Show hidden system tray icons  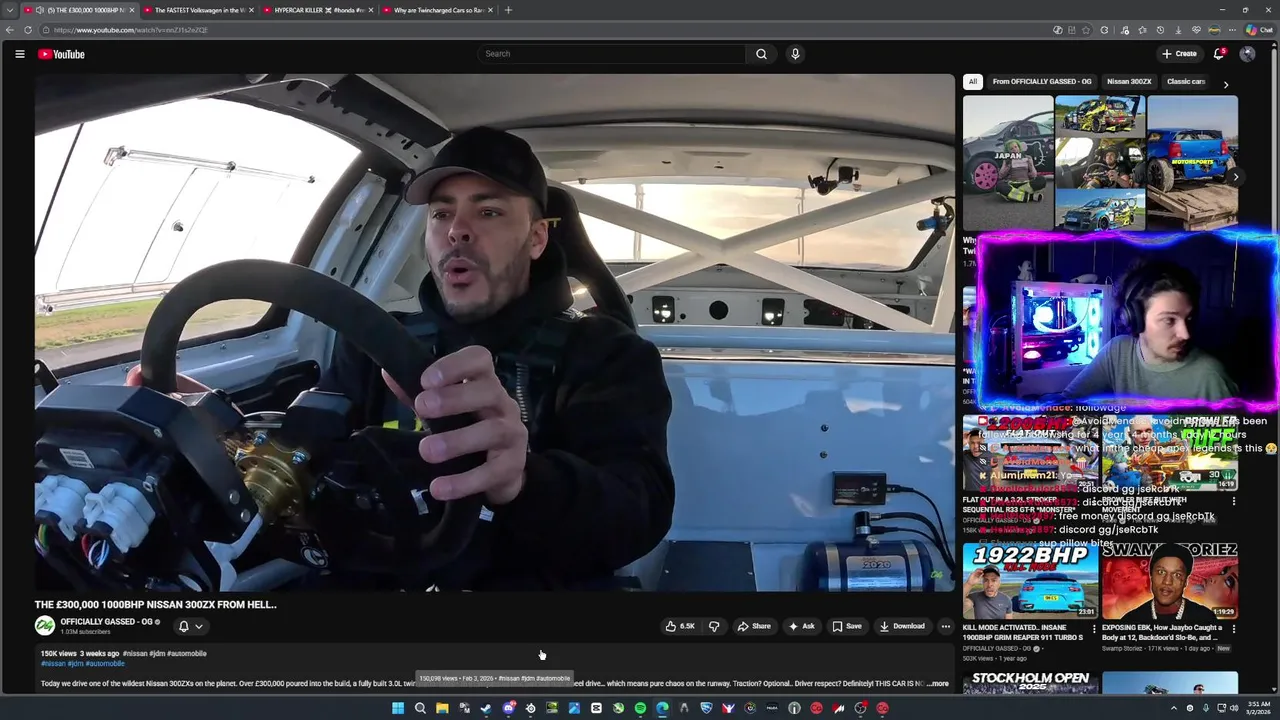coord(1174,708)
